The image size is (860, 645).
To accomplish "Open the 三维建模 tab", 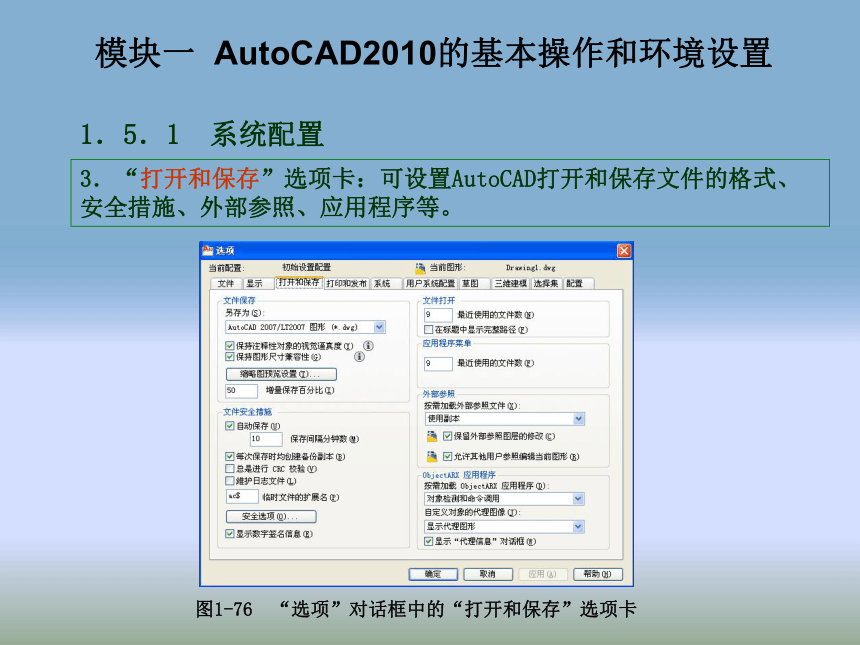I will (x=511, y=284).
